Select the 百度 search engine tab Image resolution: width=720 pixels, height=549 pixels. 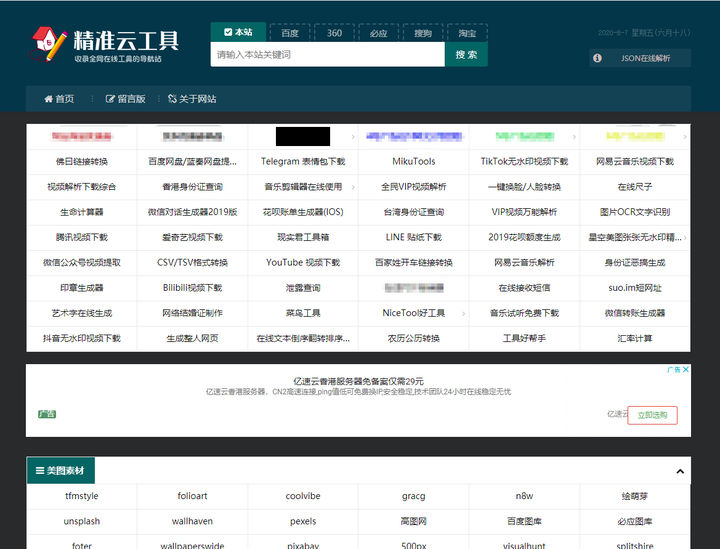pyautogui.click(x=290, y=33)
